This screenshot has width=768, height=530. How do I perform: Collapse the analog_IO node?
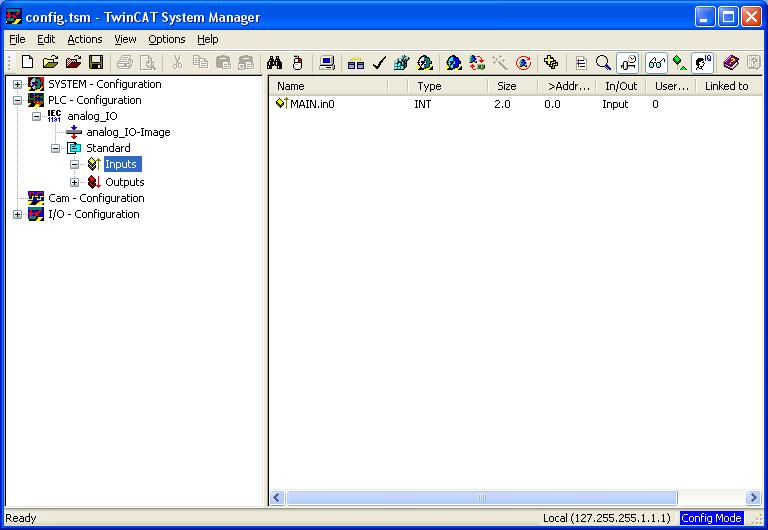tap(37, 117)
